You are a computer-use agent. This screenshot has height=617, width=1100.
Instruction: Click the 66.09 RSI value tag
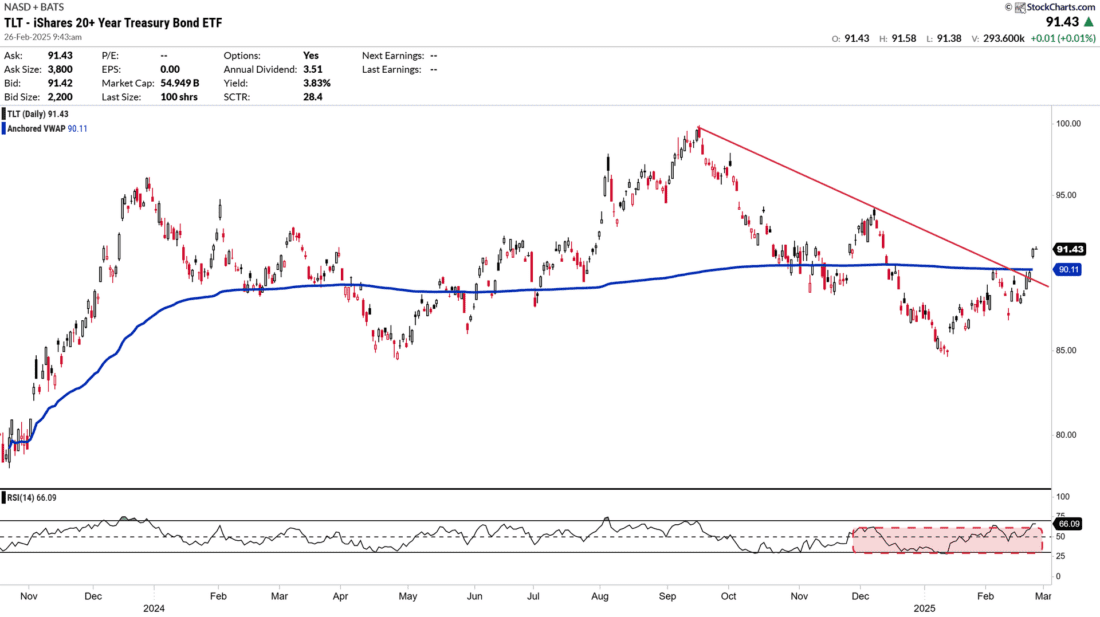(x=1071, y=523)
